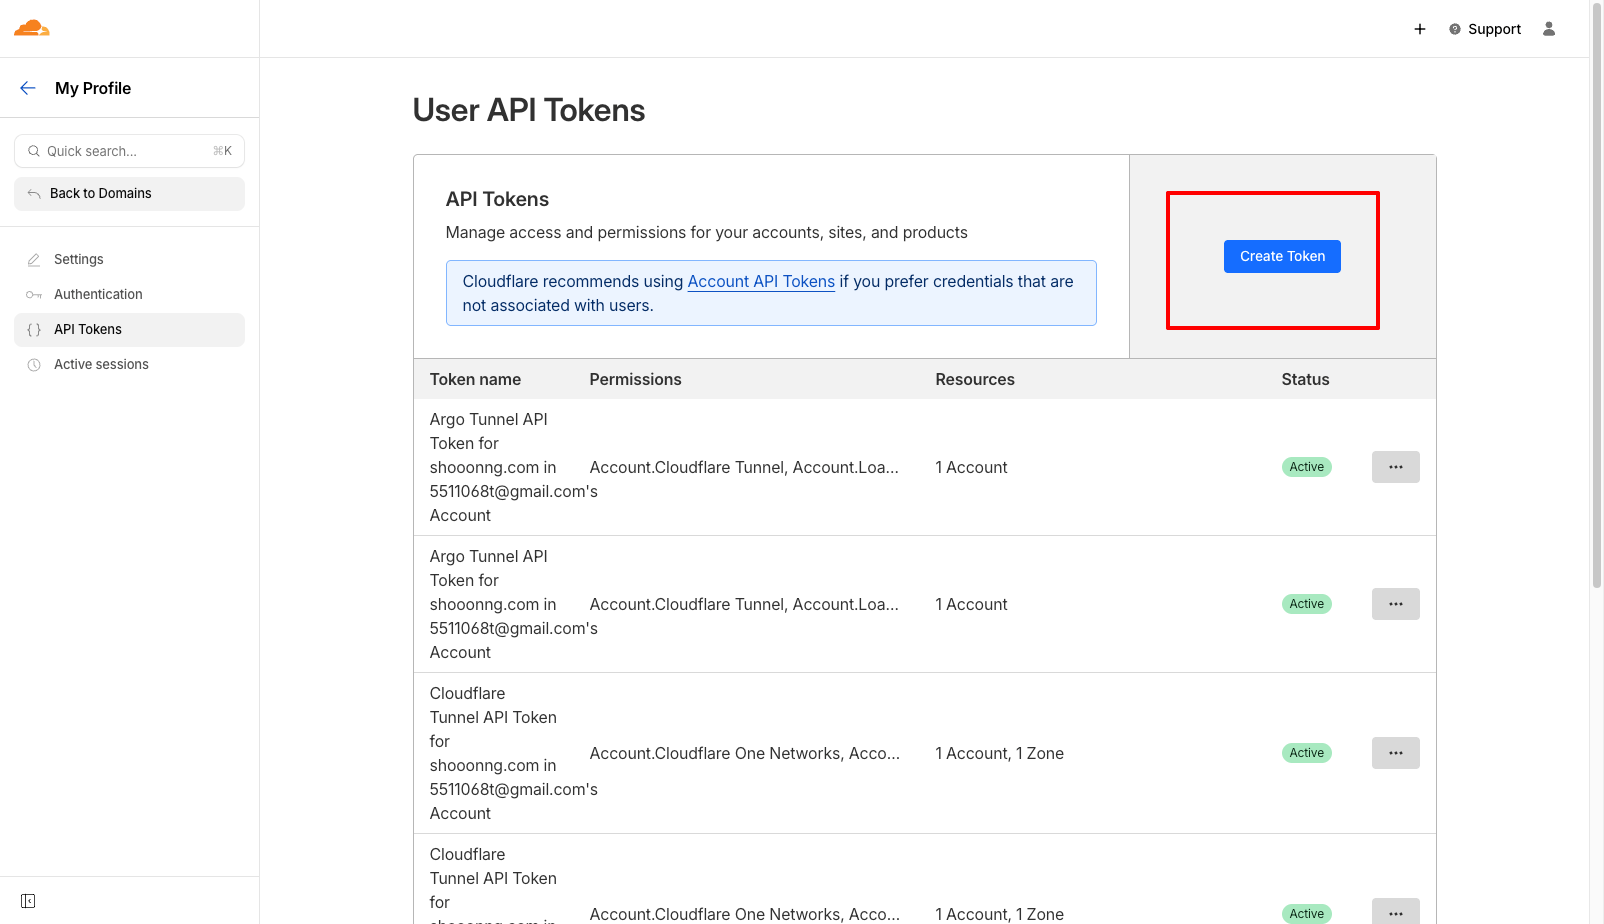Click Active status of first Cloudflare Tunnel token
This screenshot has height=924, width=1604.
1306,753
